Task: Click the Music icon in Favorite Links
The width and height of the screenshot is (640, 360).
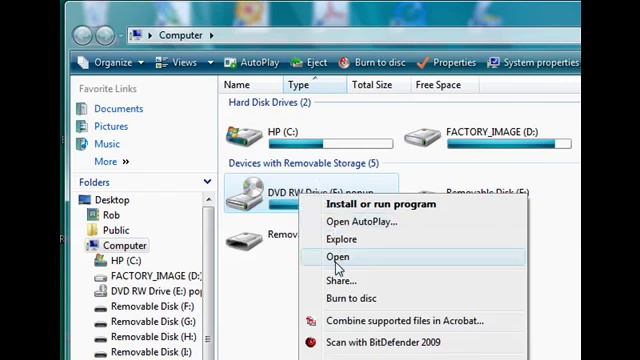Action: [82, 144]
